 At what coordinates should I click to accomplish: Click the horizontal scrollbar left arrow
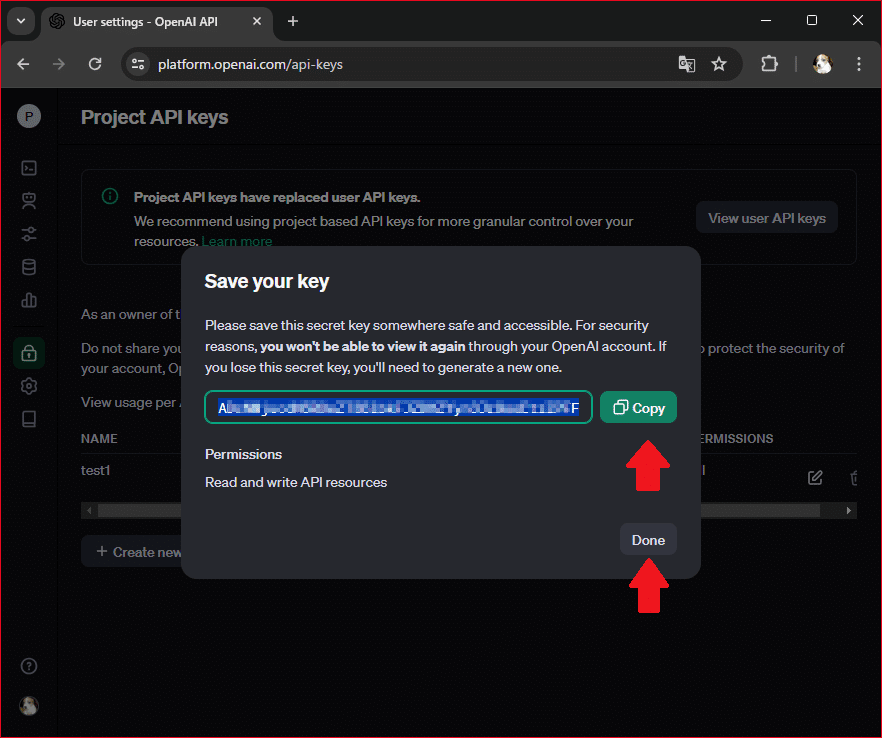click(89, 511)
